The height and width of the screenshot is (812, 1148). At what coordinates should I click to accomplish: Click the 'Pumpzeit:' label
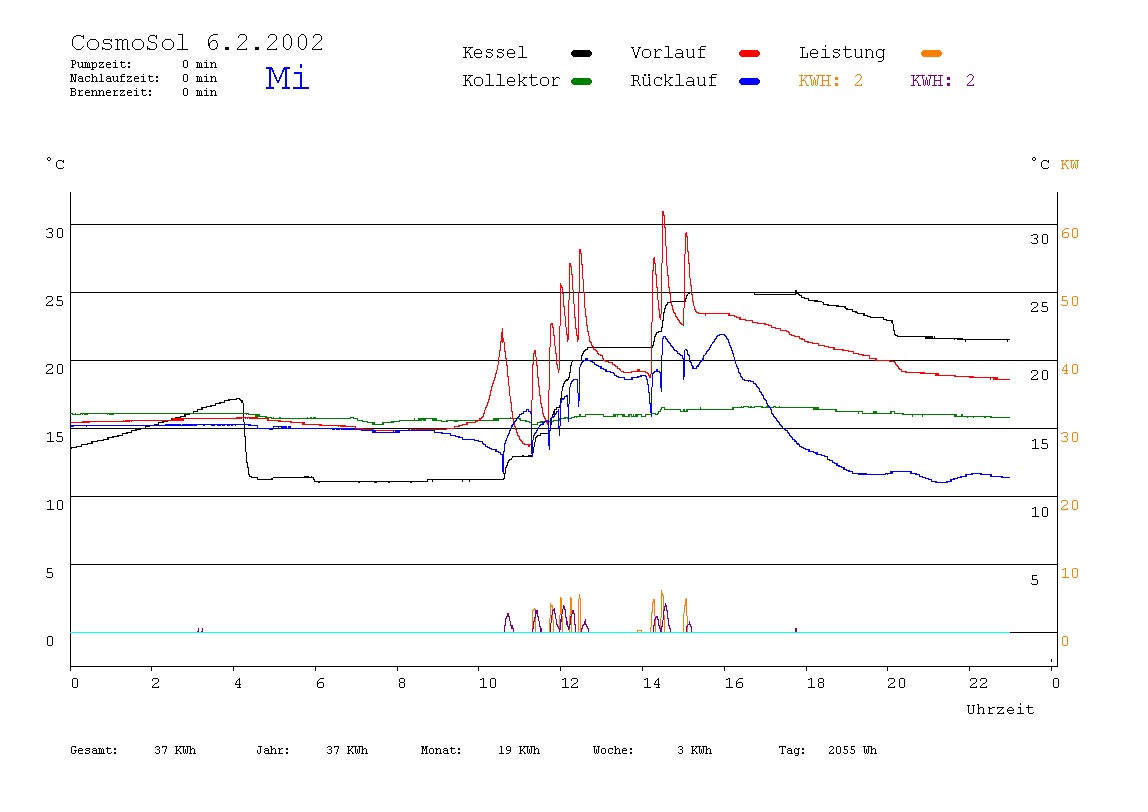pyautogui.click(x=101, y=64)
